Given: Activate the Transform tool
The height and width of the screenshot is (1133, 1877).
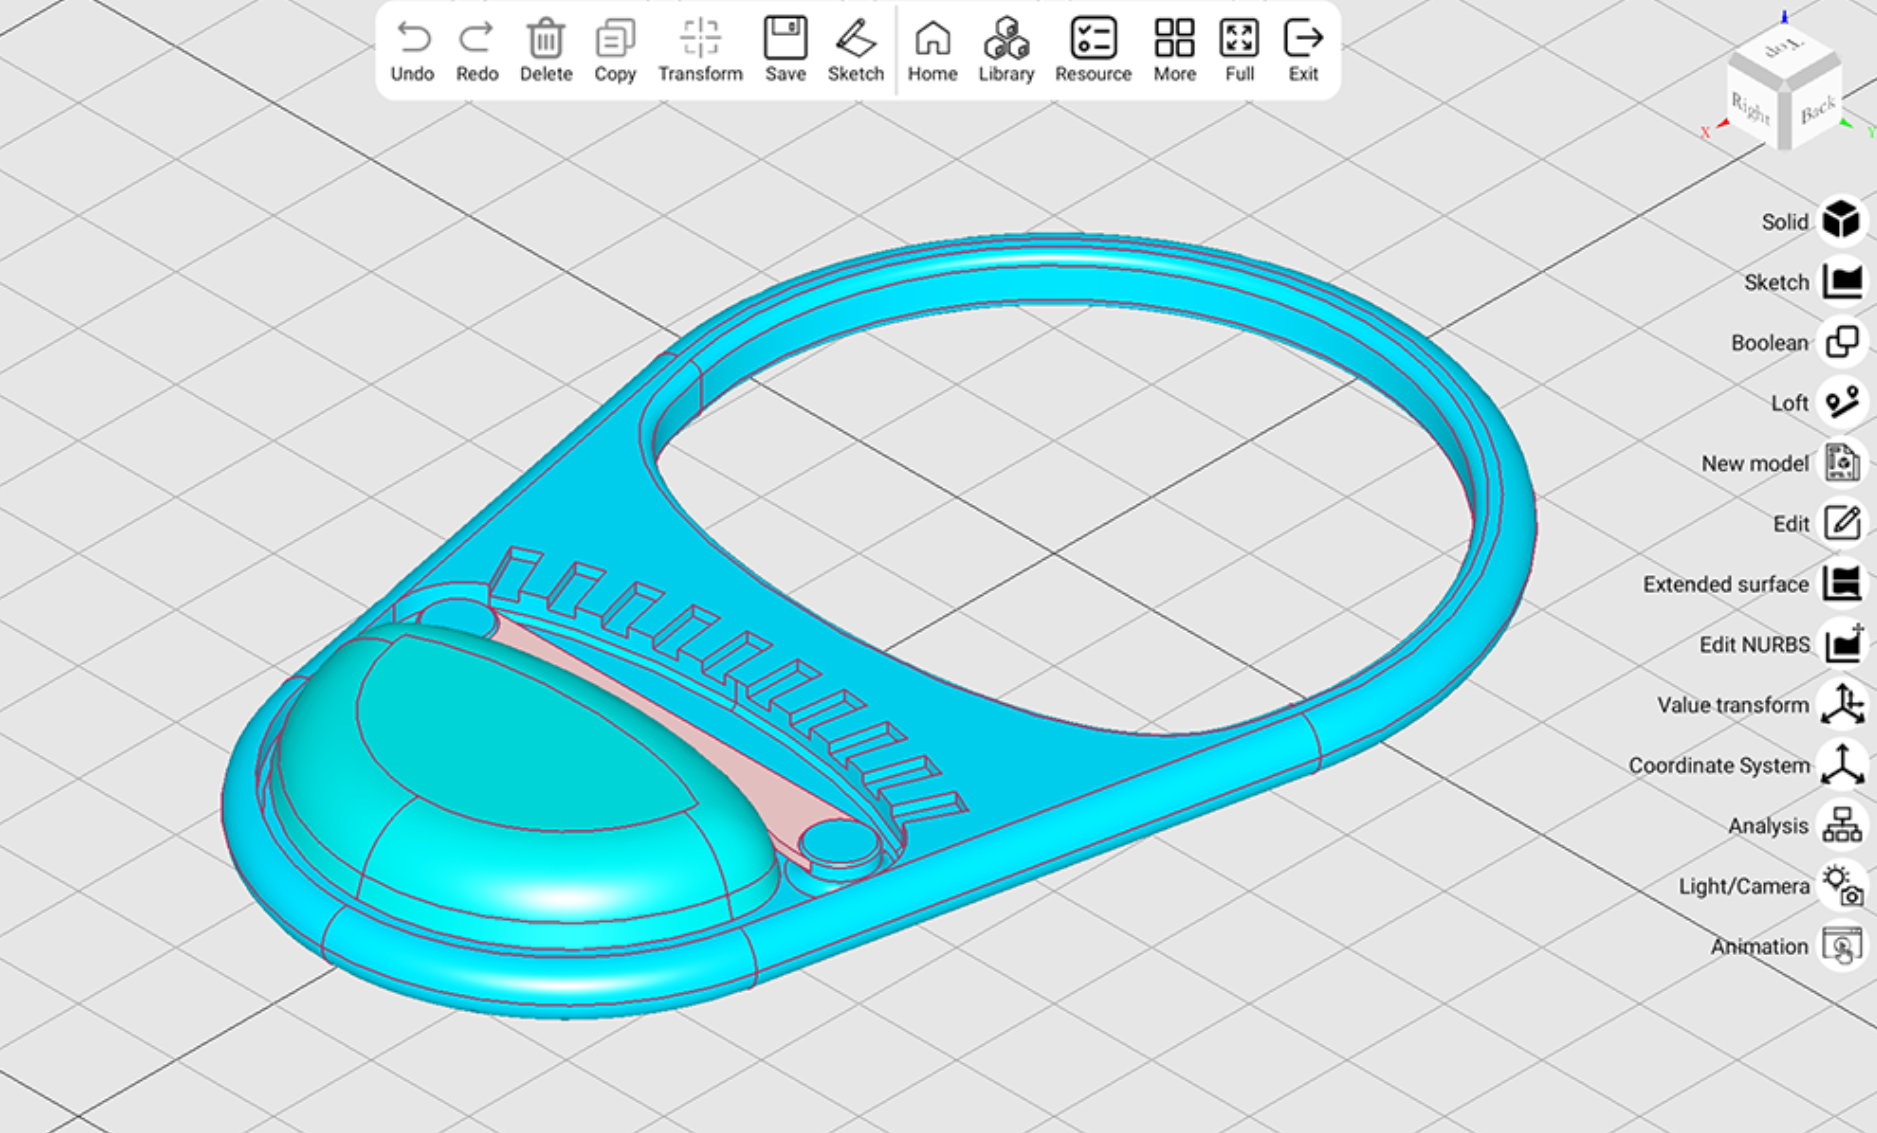Looking at the screenshot, I should pos(700,40).
